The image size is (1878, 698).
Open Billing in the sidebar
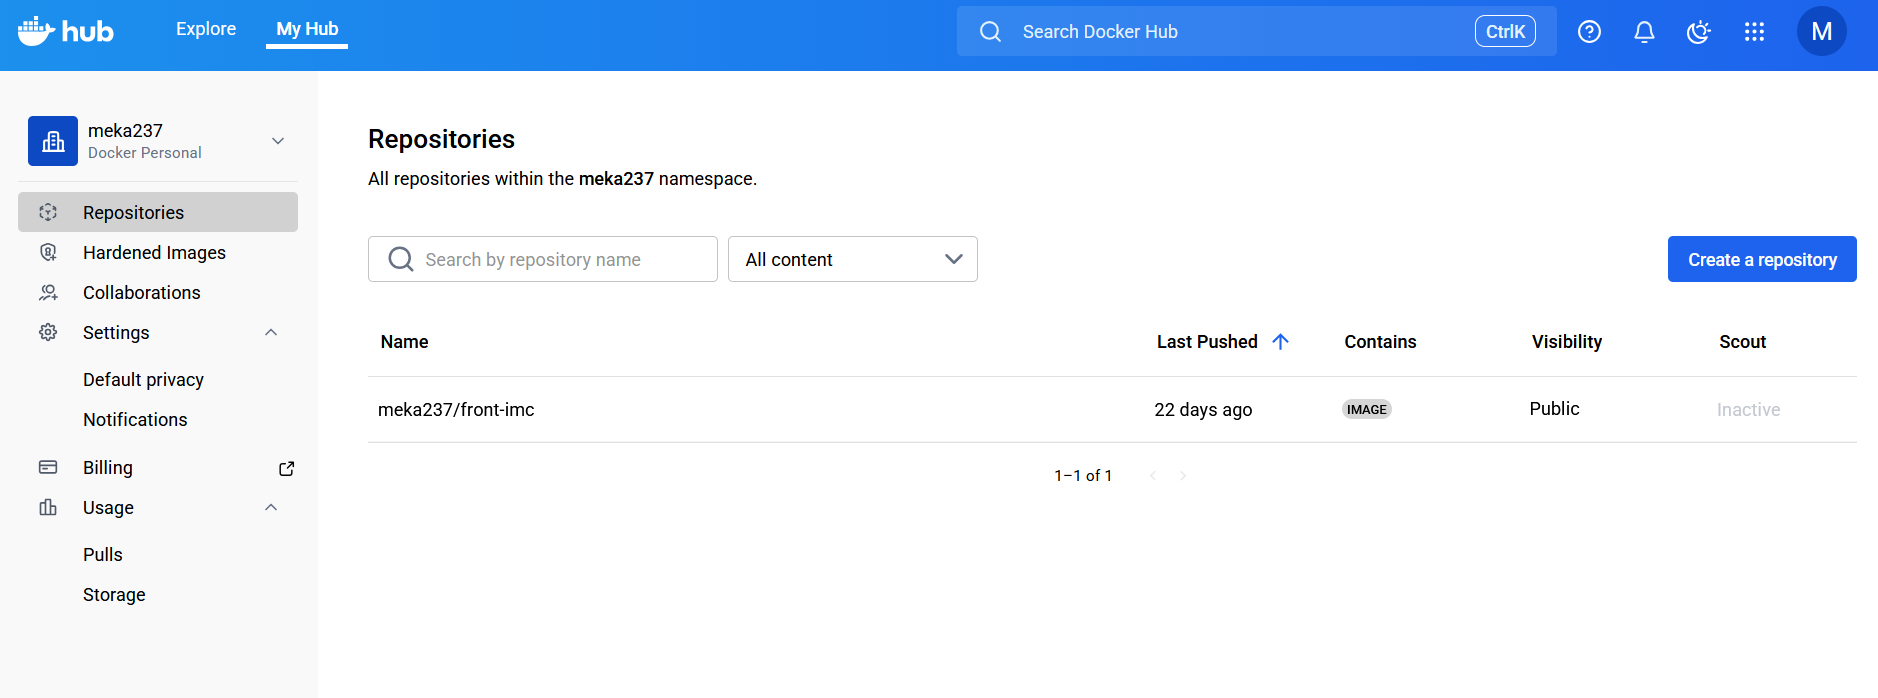tap(158, 467)
